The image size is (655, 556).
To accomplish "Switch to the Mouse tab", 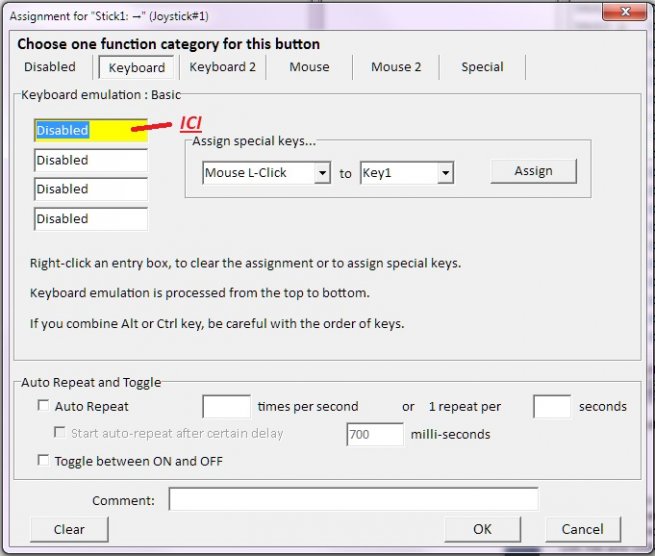I will click(309, 67).
